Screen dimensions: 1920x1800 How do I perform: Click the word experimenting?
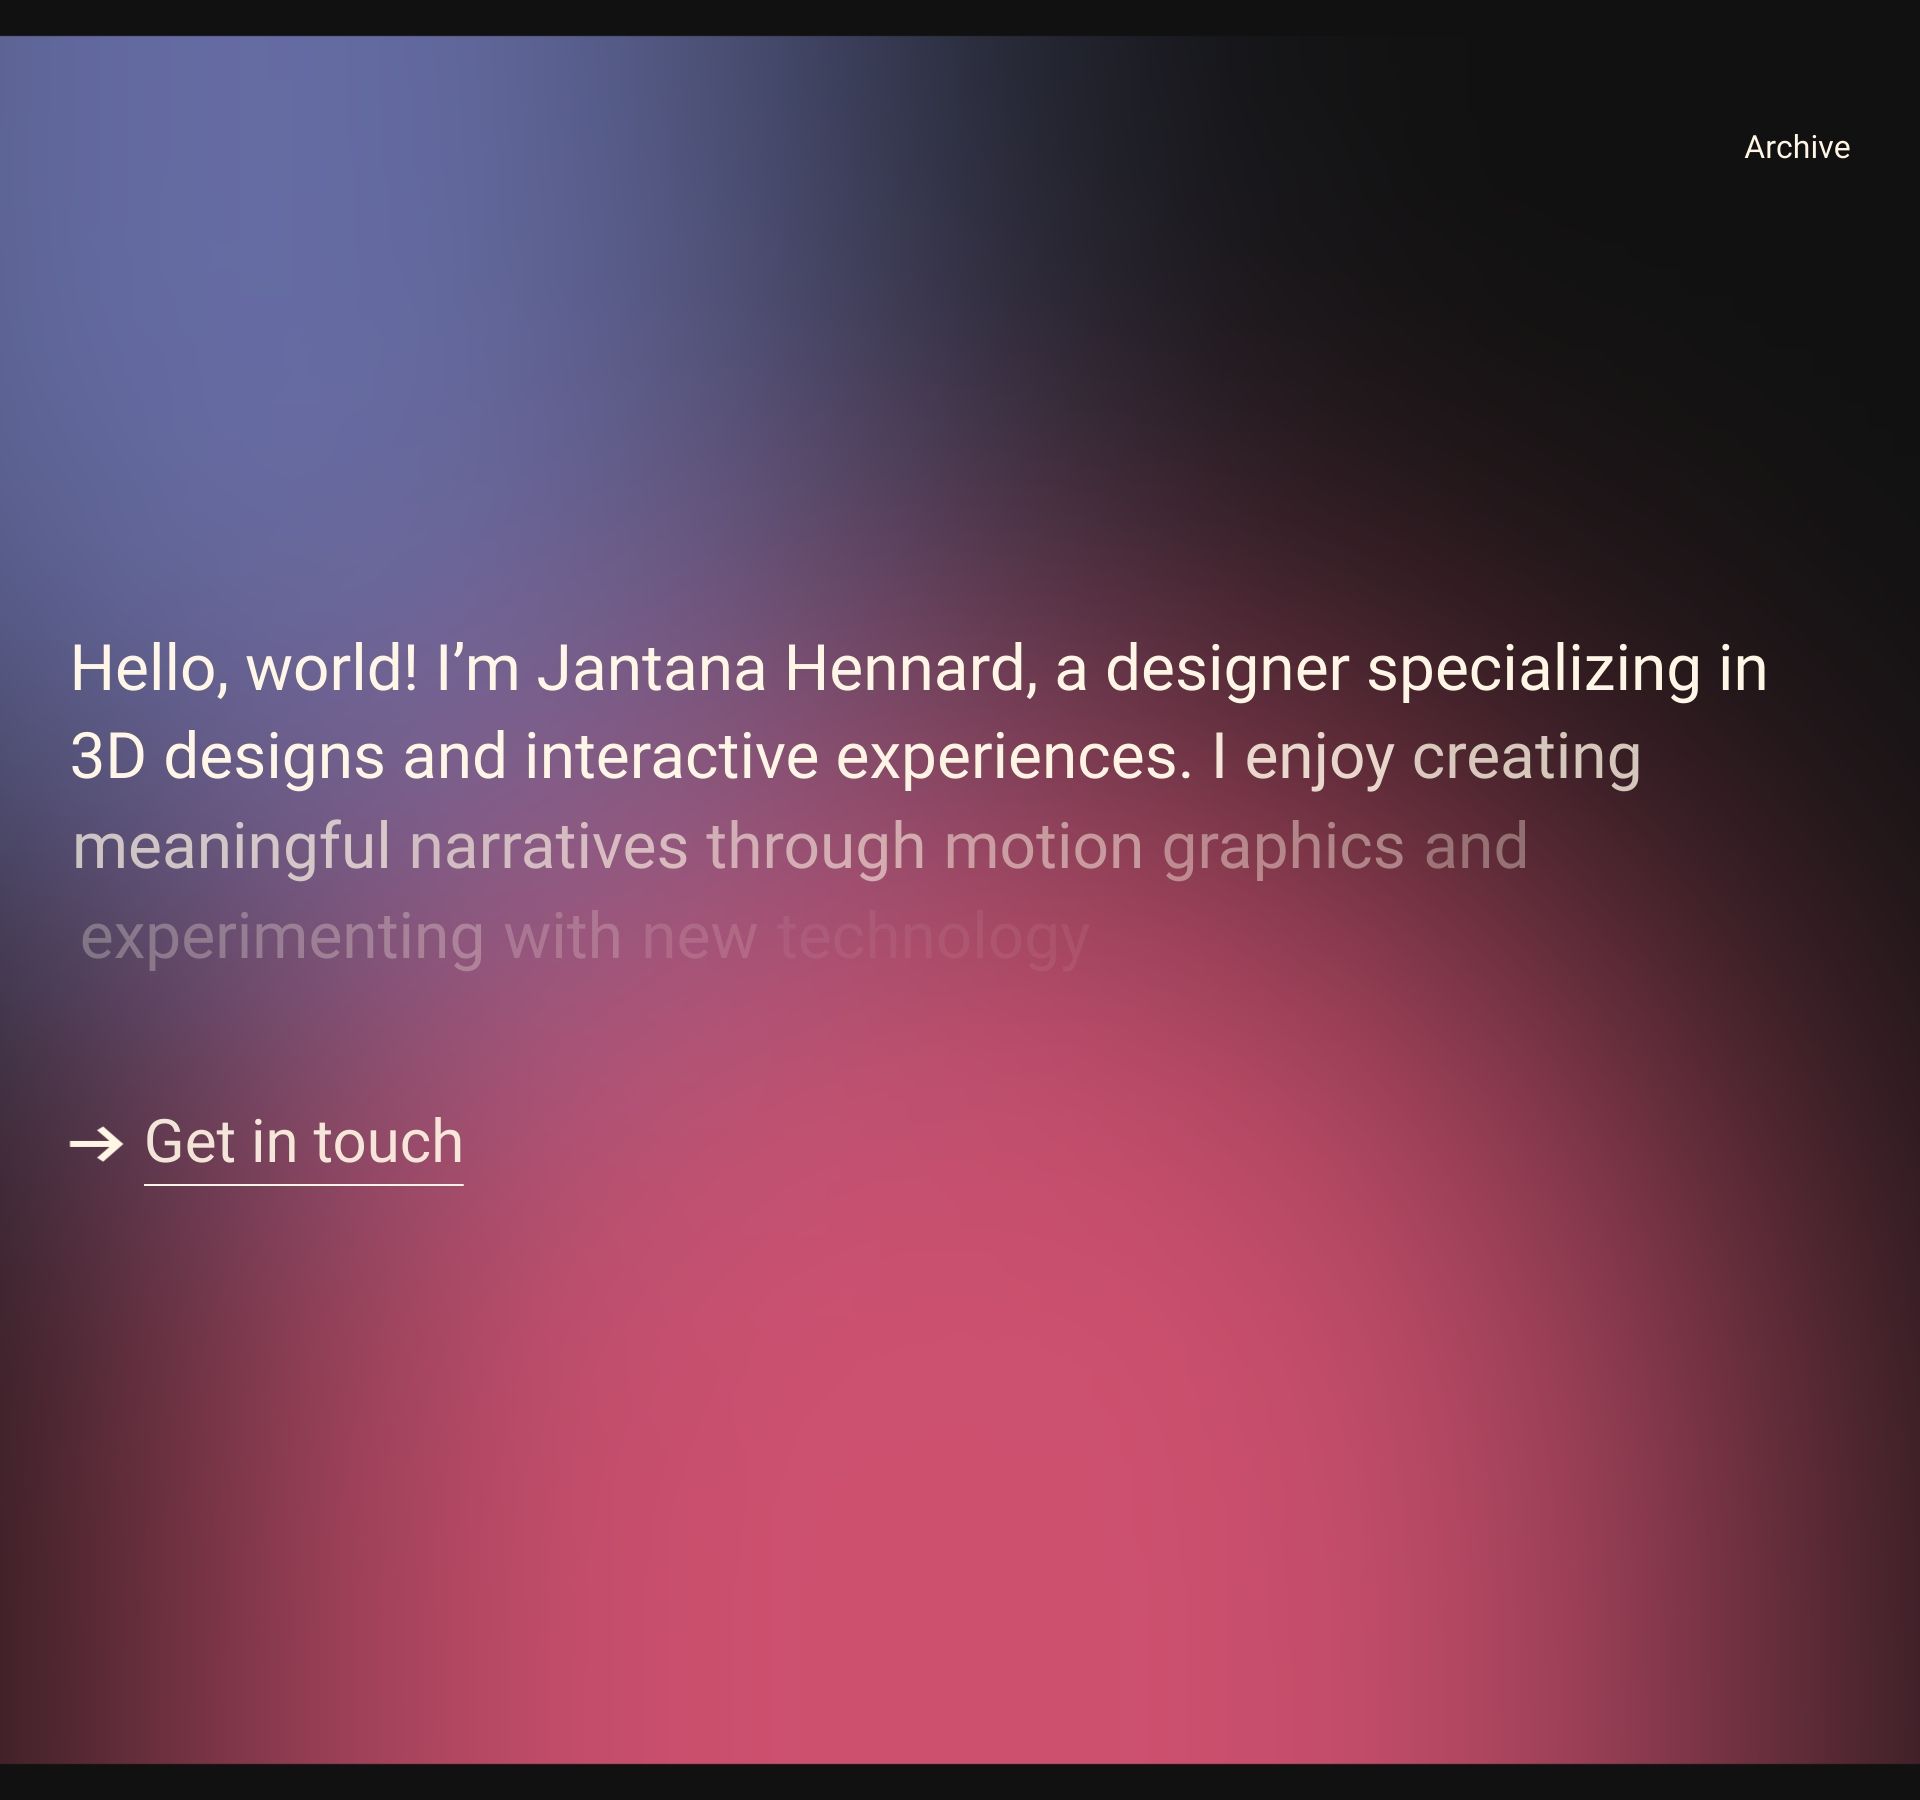(282, 938)
